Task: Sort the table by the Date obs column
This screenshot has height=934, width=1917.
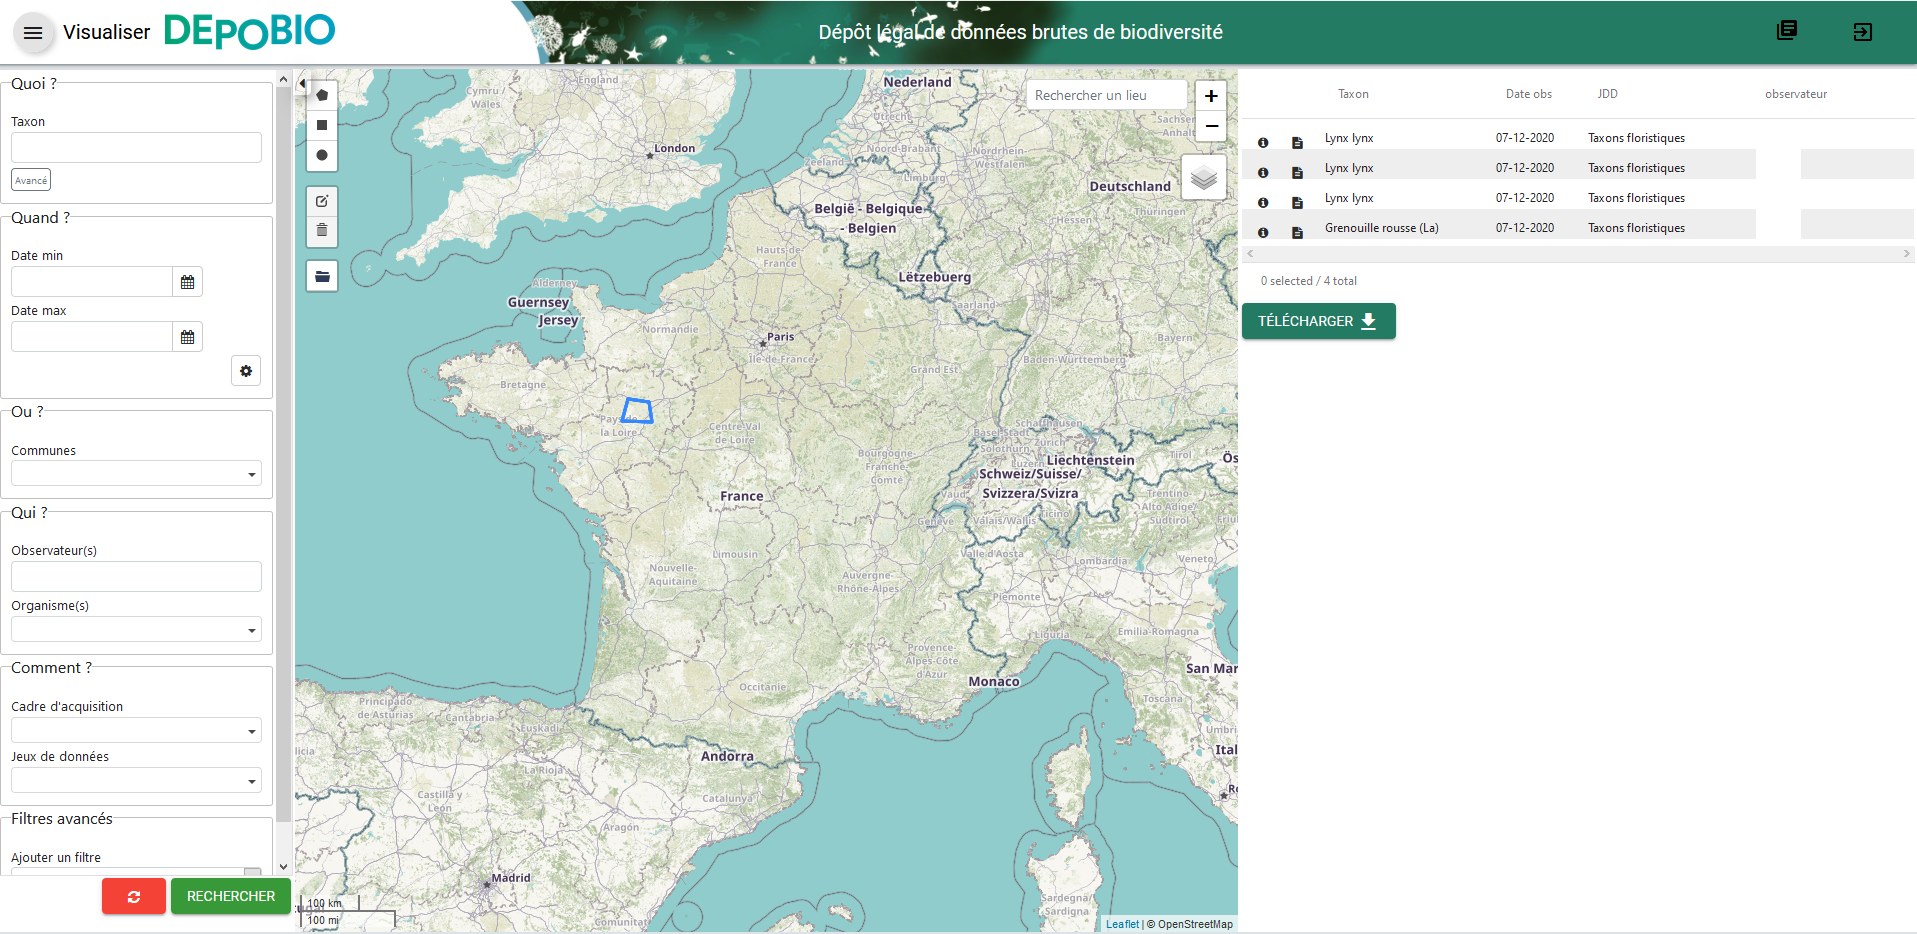Action: (x=1528, y=94)
